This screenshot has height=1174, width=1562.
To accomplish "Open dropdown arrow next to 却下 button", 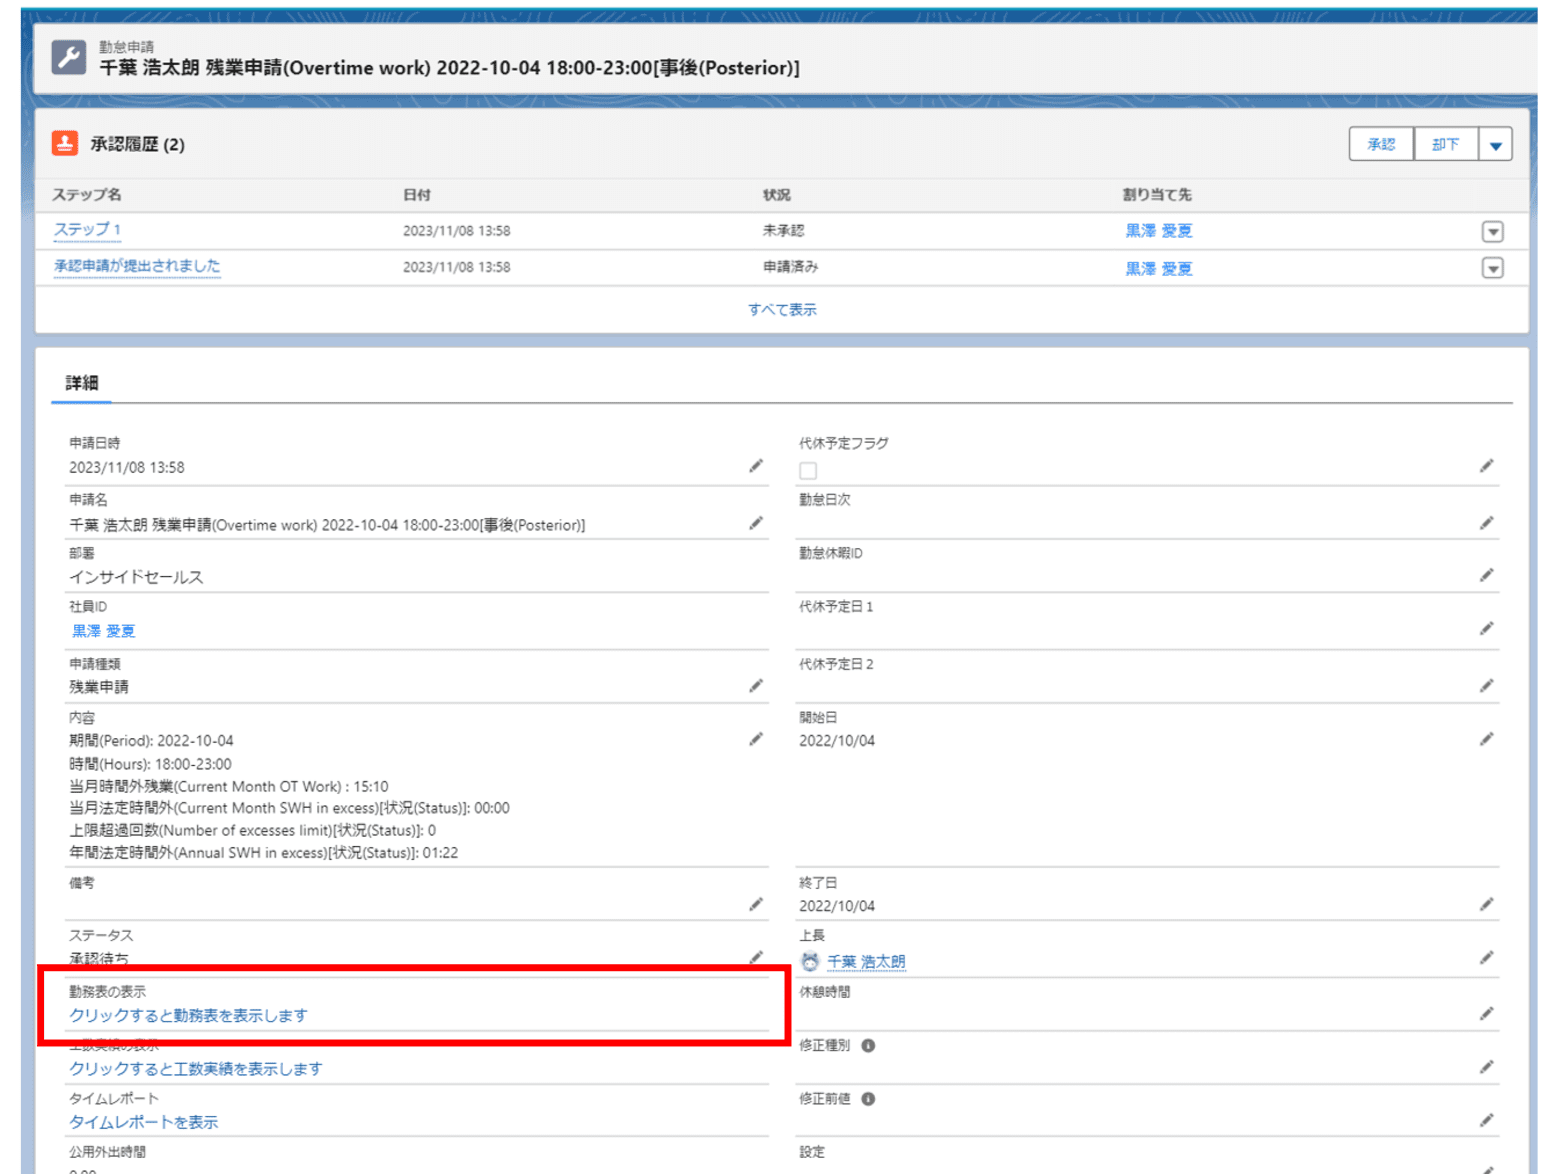I will click(x=1495, y=145).
